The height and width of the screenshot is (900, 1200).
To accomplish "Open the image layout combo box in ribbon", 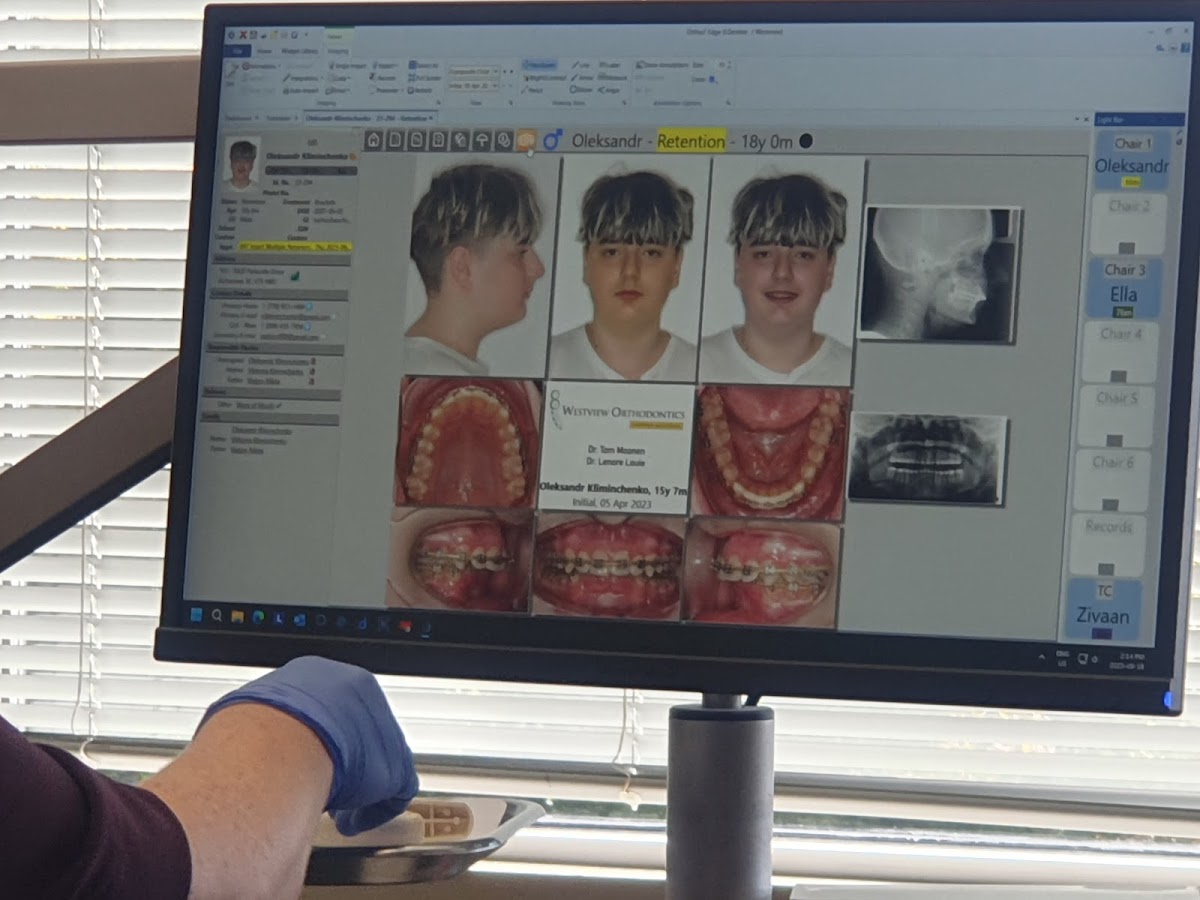I will pos(474,71).
